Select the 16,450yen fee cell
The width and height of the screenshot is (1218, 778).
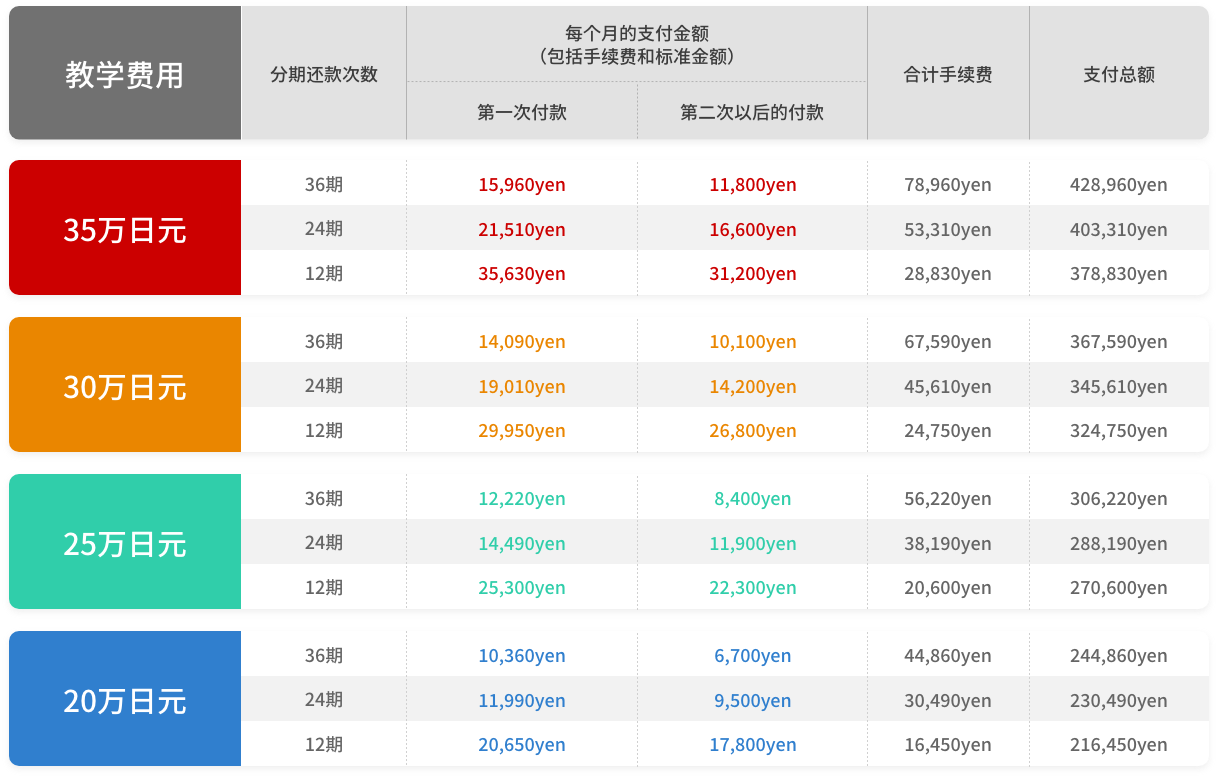click(948, 745)
